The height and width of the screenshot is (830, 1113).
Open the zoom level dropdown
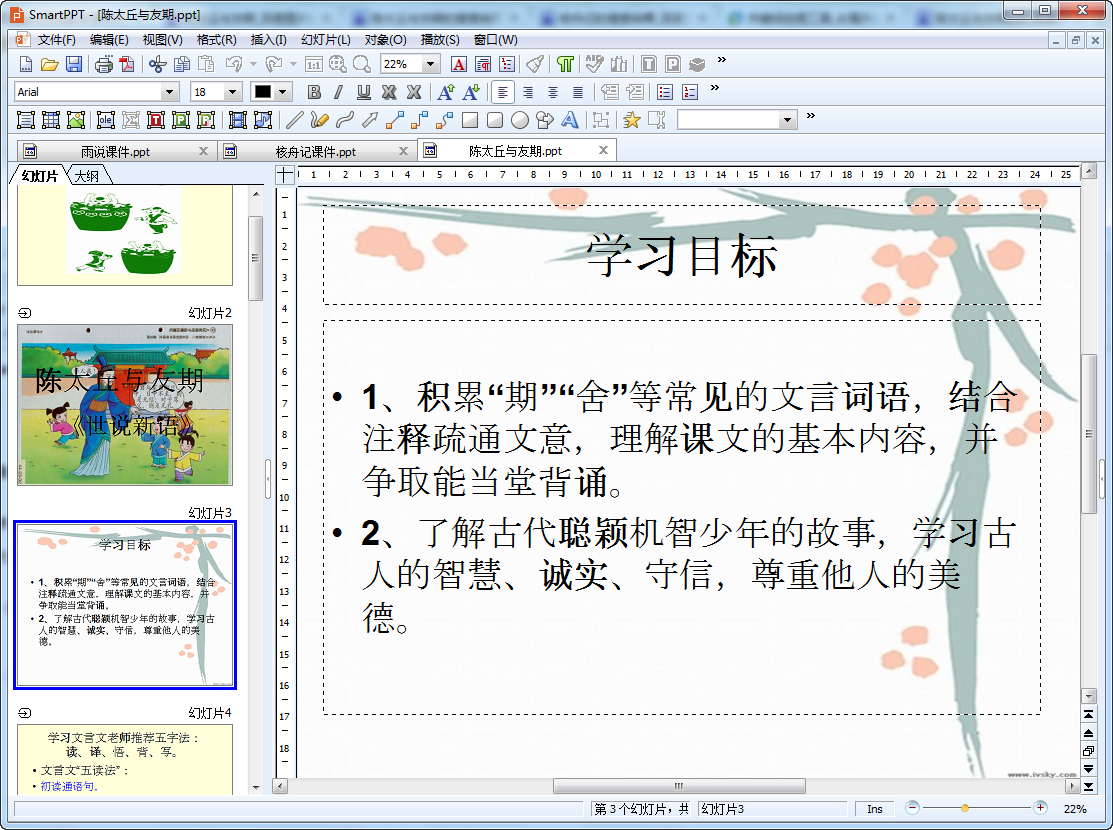(x=431, y=64)
